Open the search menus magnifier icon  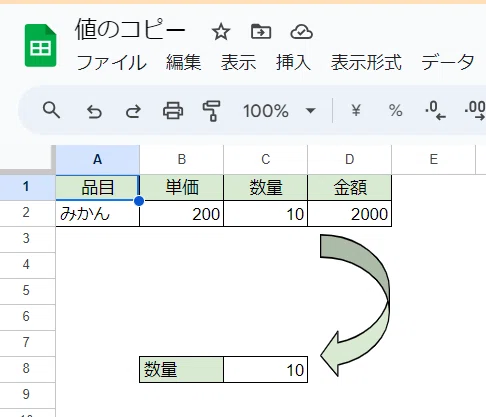pos(51,110)
